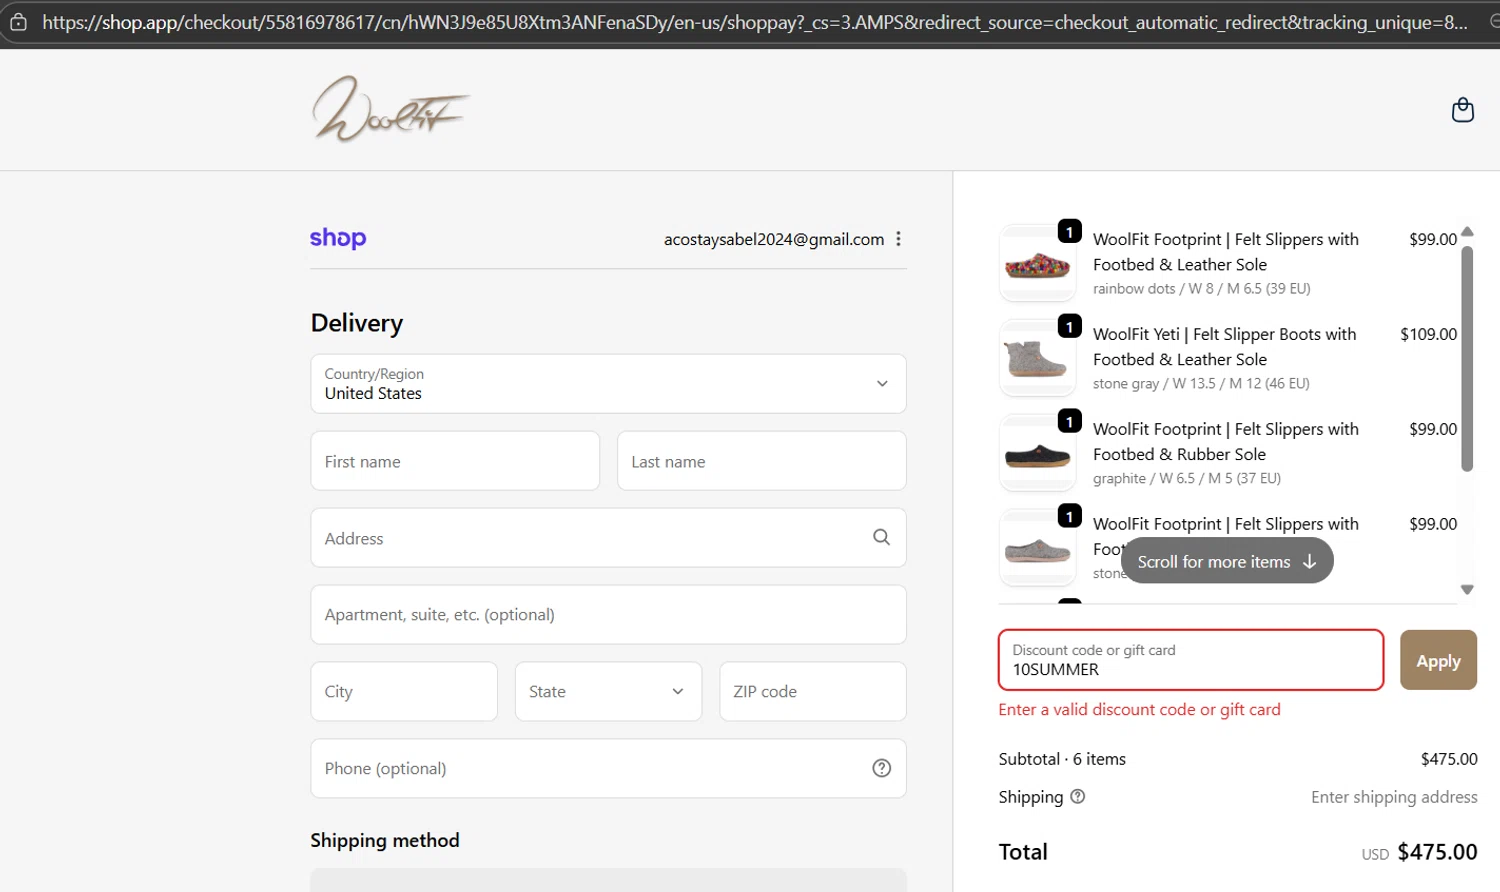Click the Delivery heading
Viewport: 1500px width, 892px height.
pyautogui.click(x=357, y=323)
